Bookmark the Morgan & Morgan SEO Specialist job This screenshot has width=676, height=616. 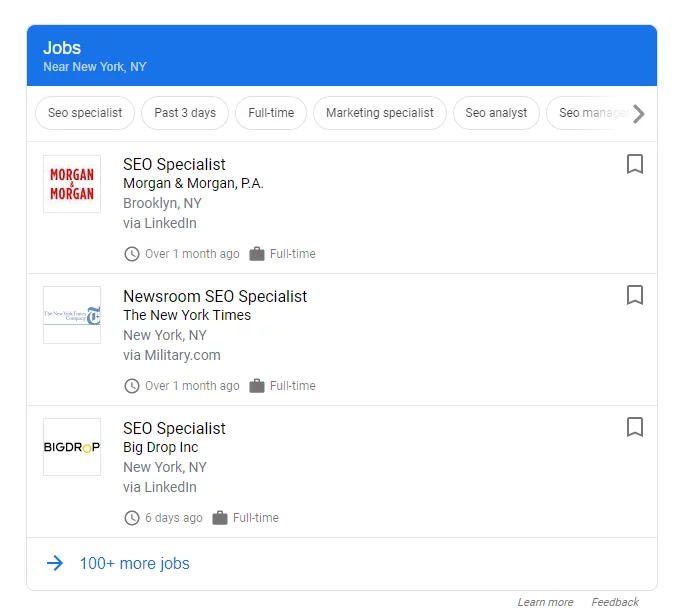click(x=634, y=164)
